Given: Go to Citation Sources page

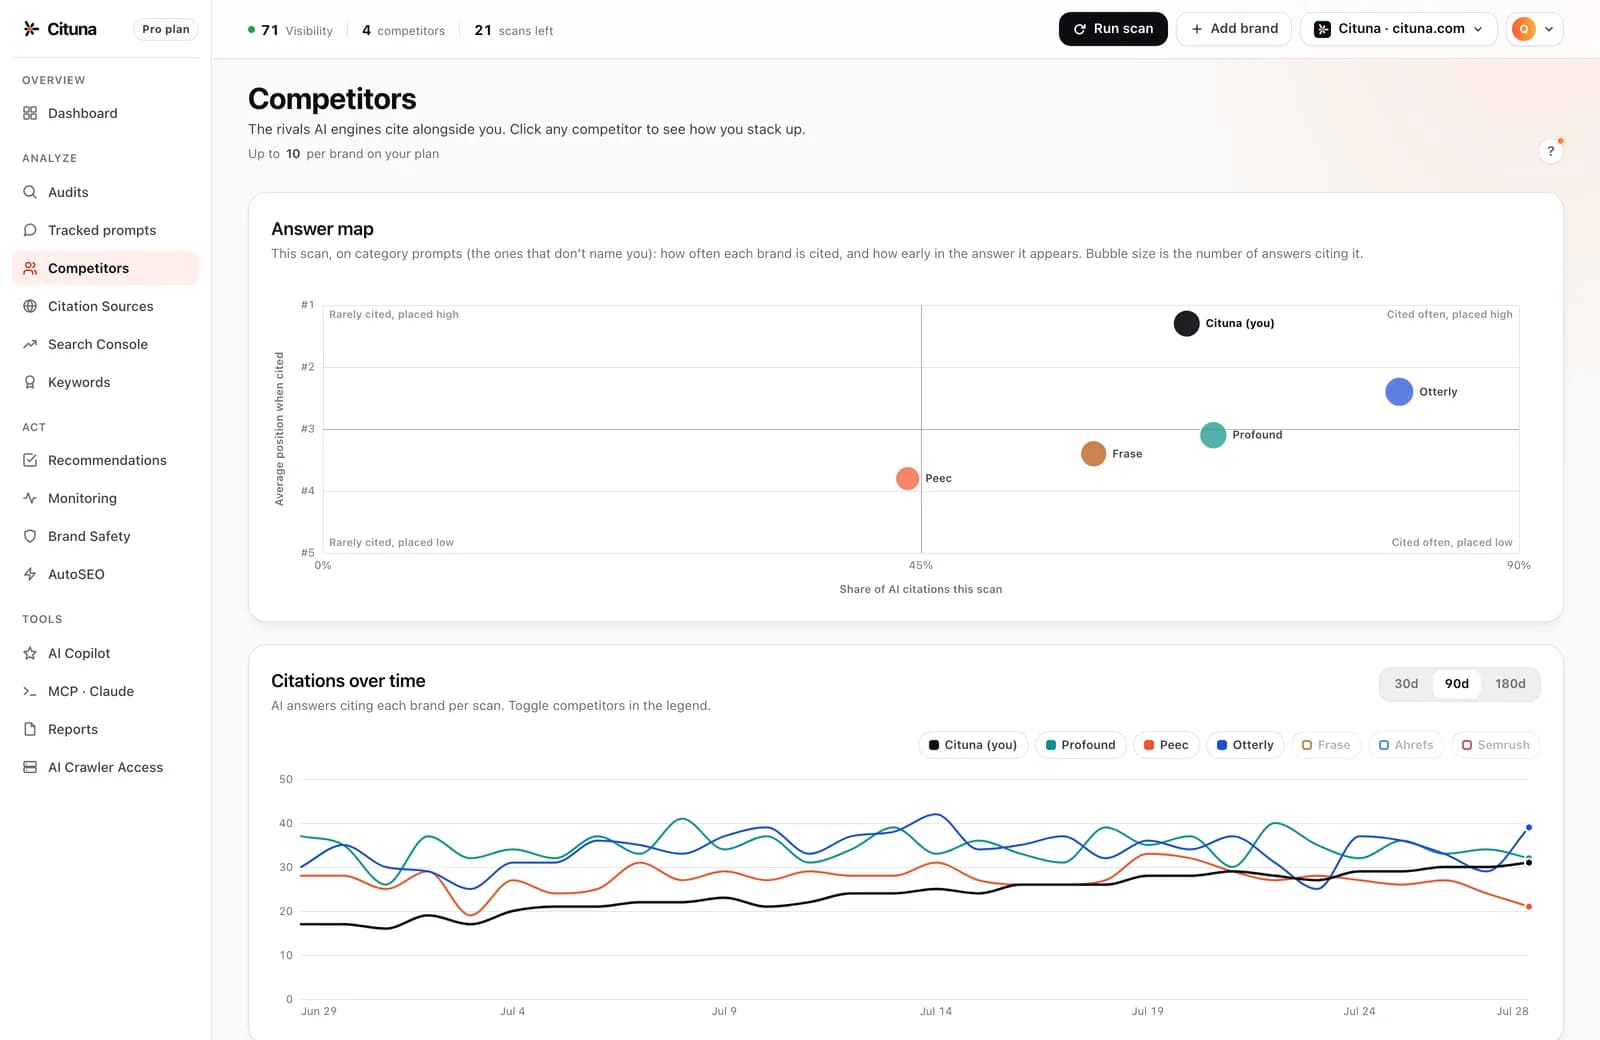Looking at the screenshot, I should click(105, 306).
